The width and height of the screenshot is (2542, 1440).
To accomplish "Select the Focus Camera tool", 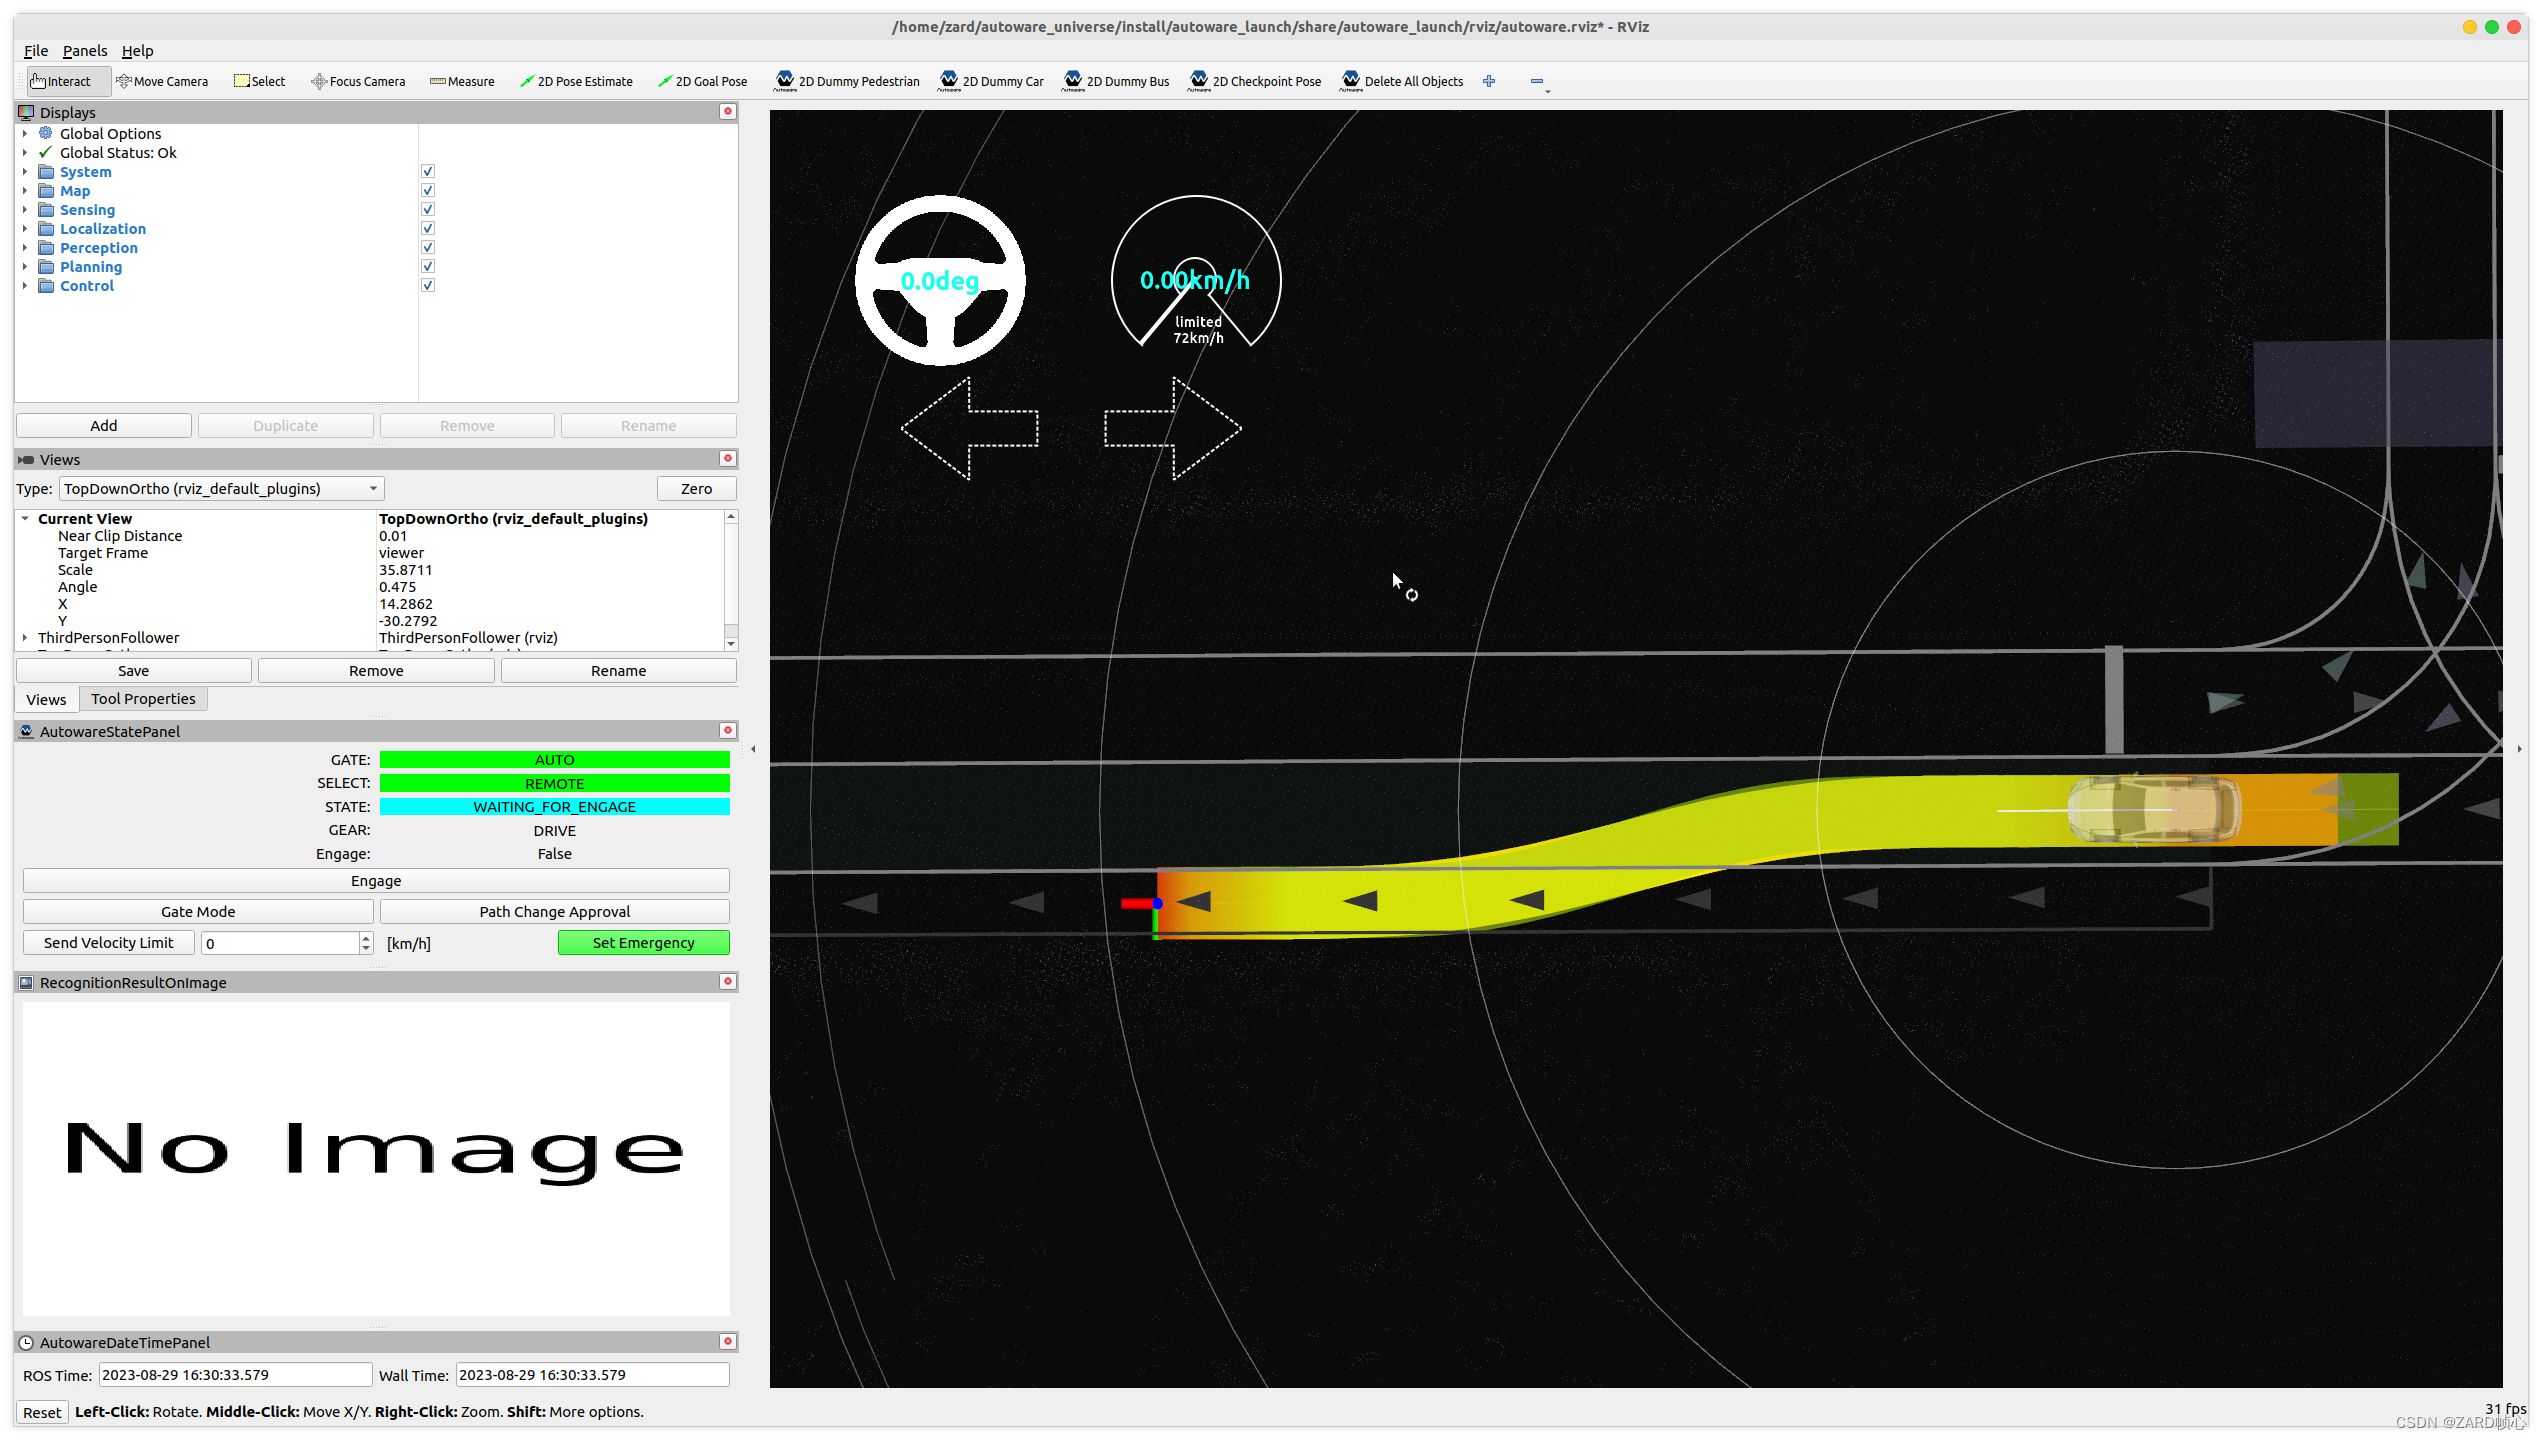I will 358,82.
